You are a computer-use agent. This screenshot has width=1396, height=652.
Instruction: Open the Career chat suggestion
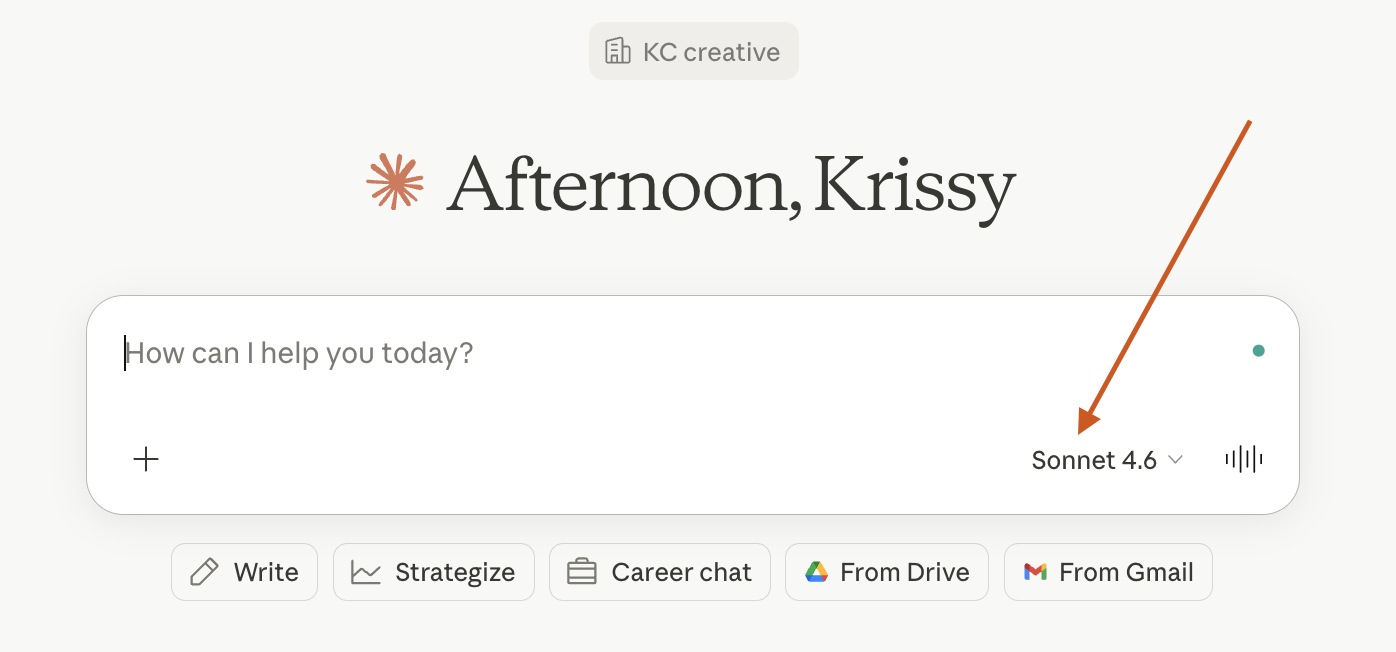(x=660, y=572)
